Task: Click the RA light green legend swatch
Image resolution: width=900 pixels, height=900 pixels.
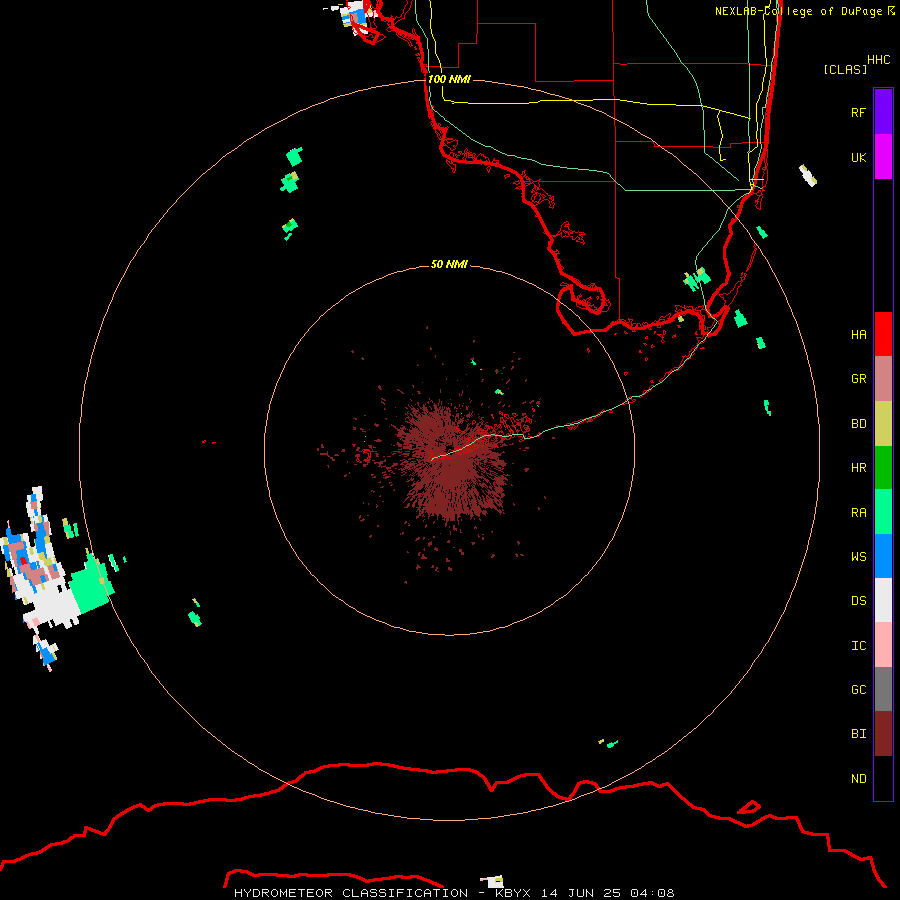Action: pos(883,512)
